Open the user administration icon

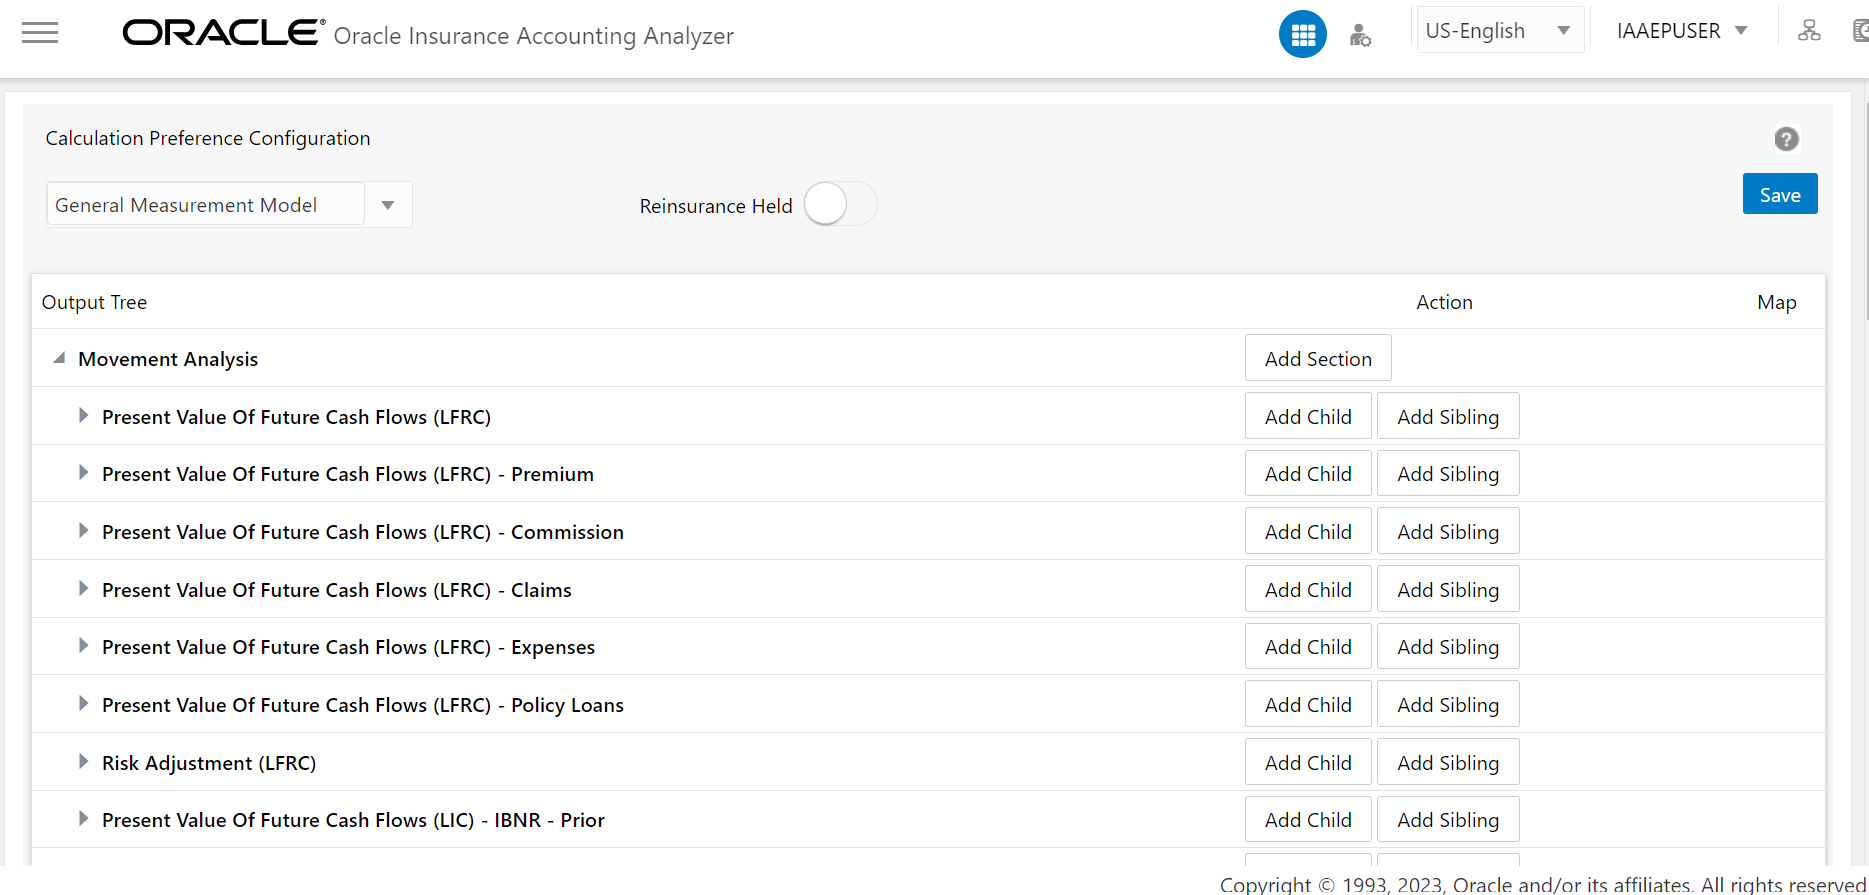coord(1360,36)
